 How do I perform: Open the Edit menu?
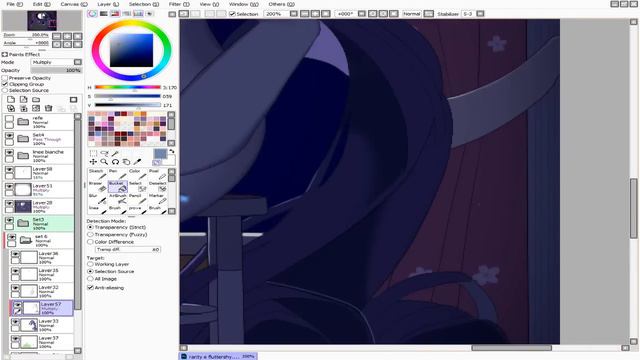tap(41, 4)
